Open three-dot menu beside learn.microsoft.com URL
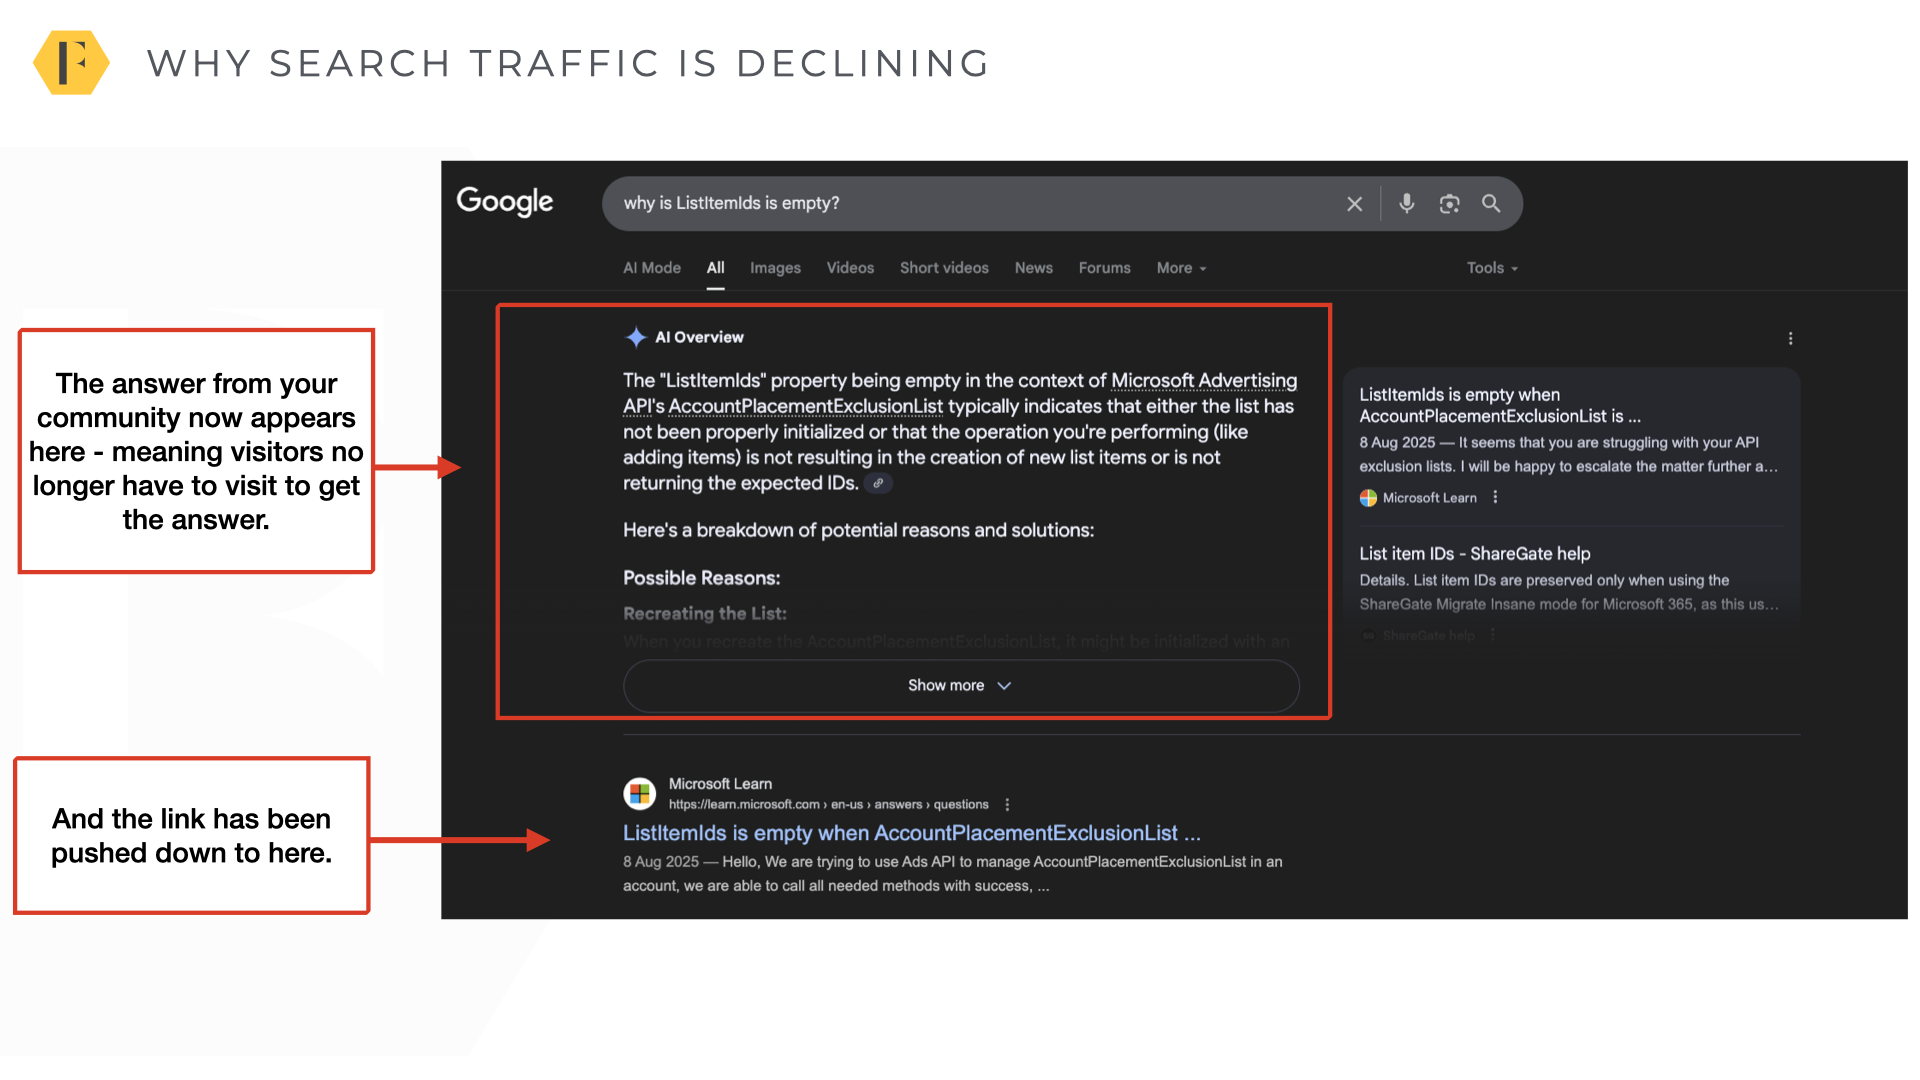Screen dimensions: 1920x1080 [x=1007, y=805]
